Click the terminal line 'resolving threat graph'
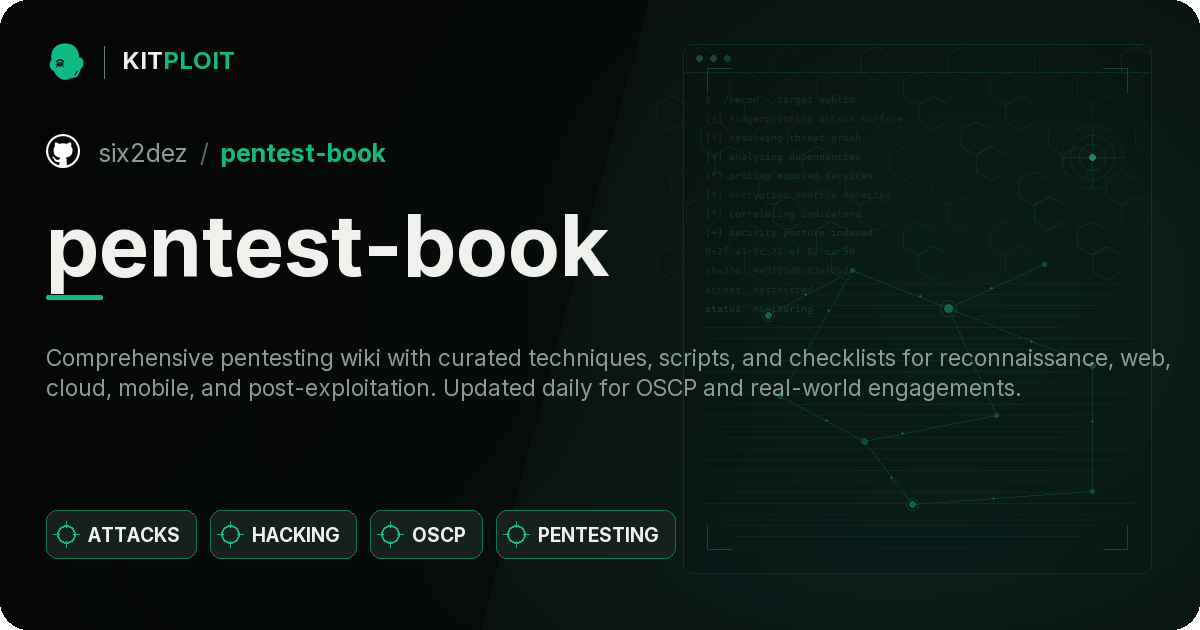 (x=783, y=138)
